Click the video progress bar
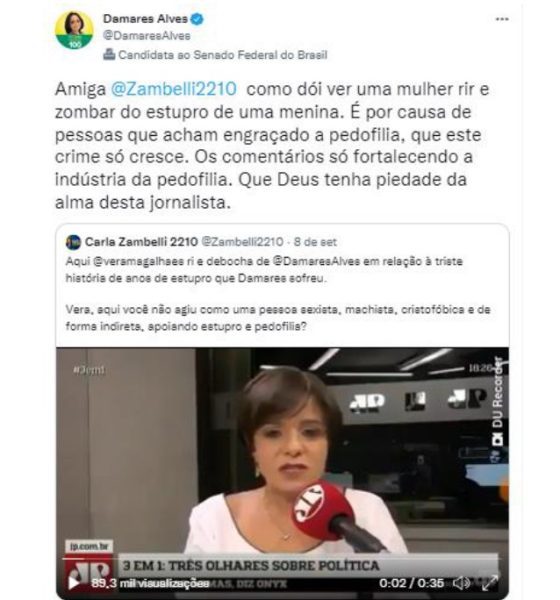This screenshot has height=600, width=560. (282, 558)
